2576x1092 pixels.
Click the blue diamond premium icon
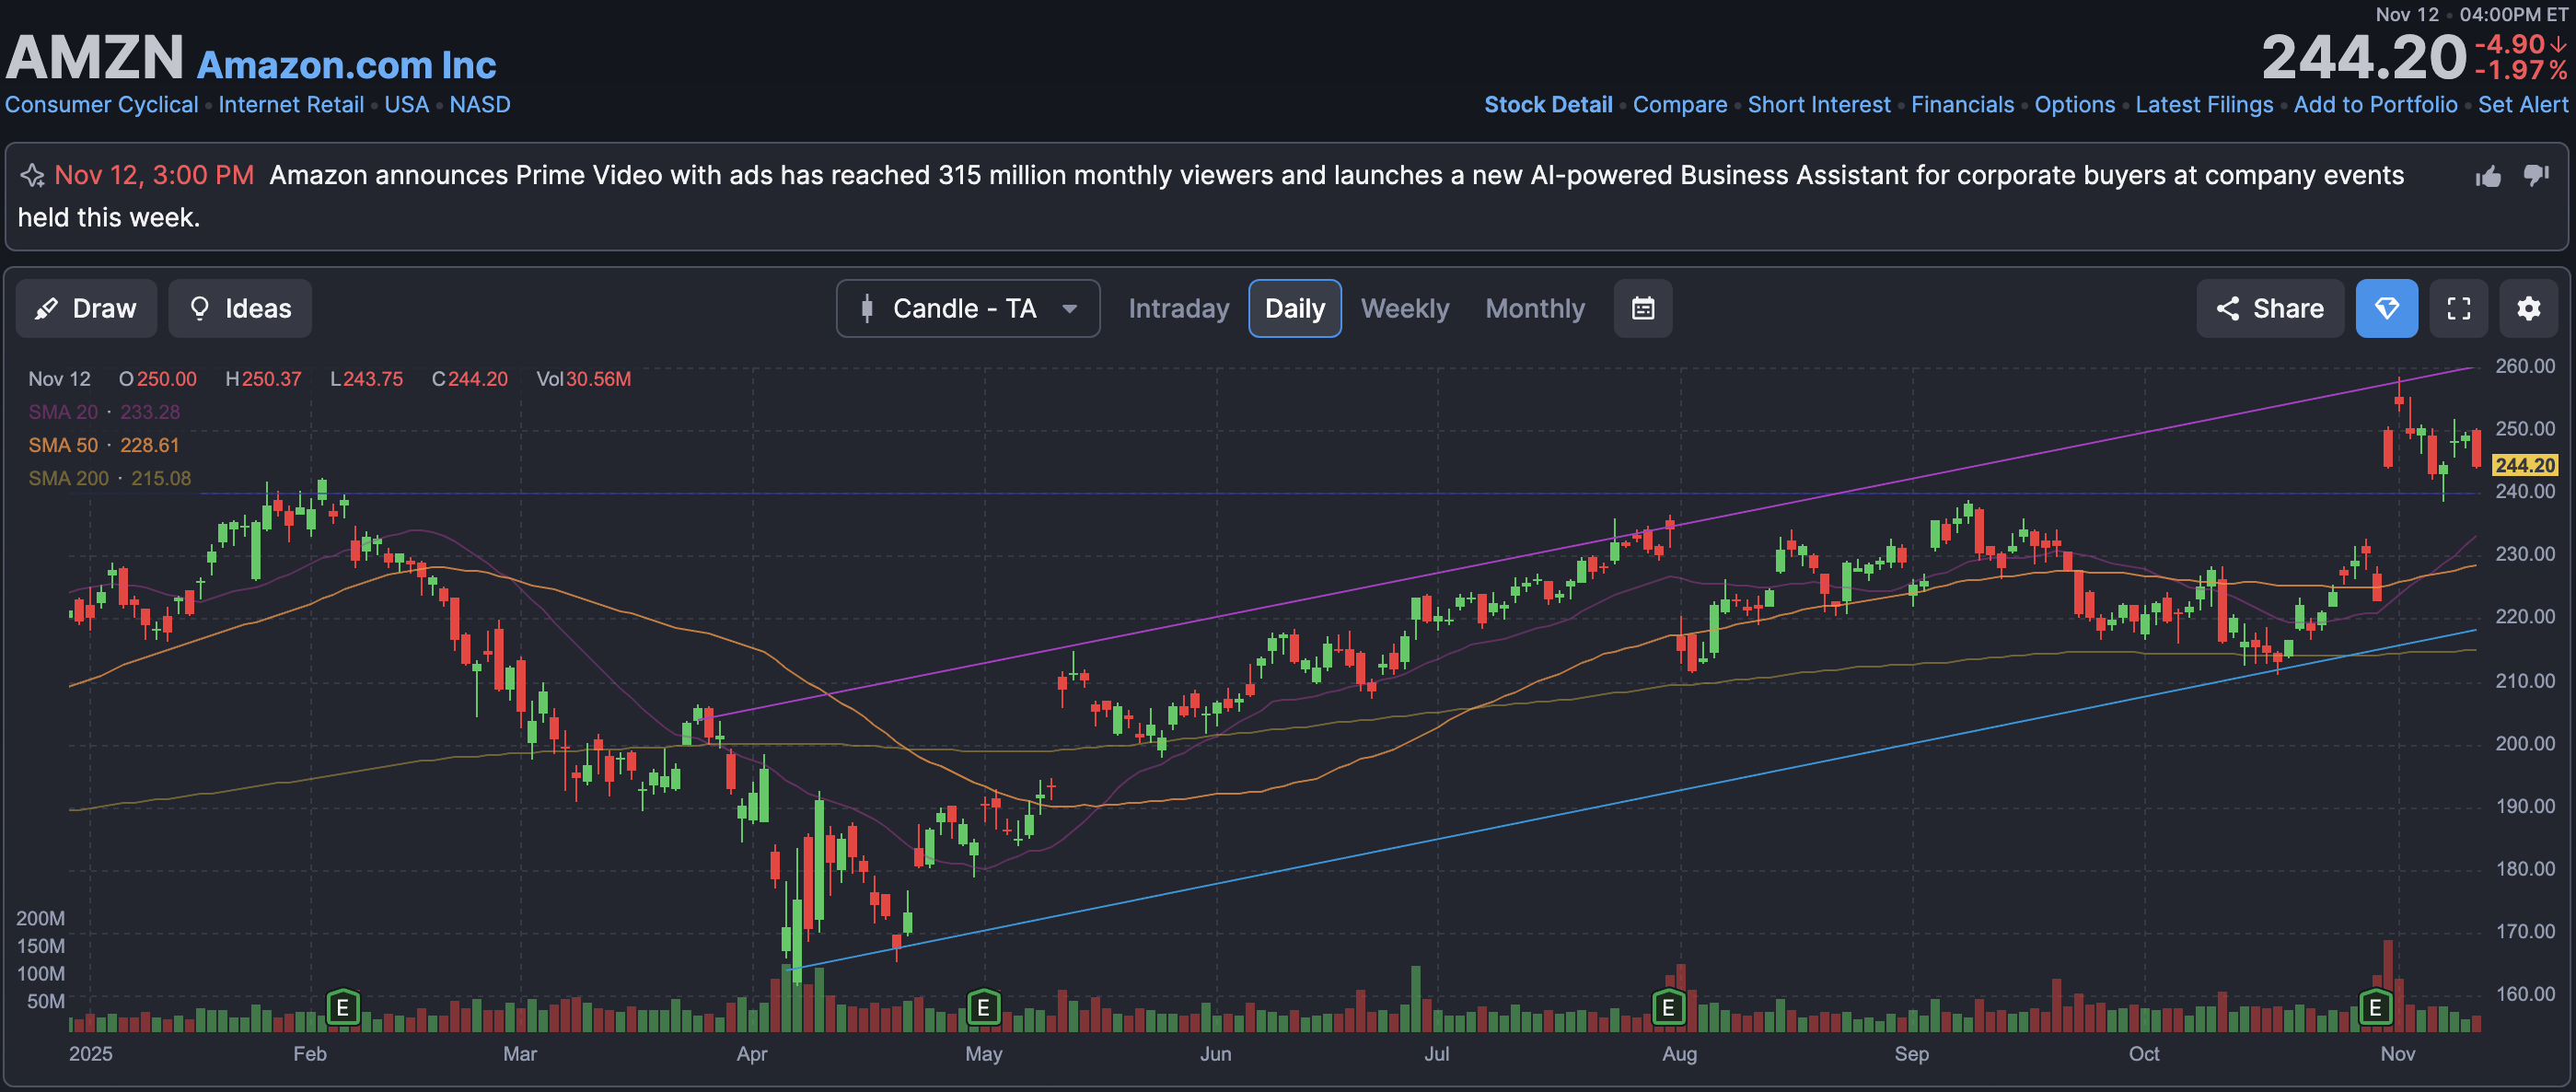tap(2386, 308)
